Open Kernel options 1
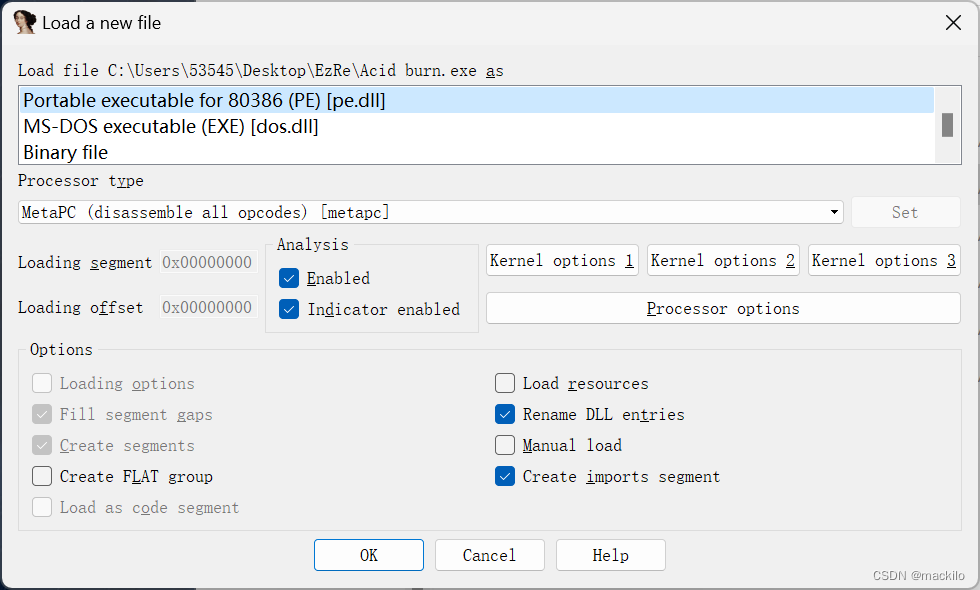 (x=562, y=260)
